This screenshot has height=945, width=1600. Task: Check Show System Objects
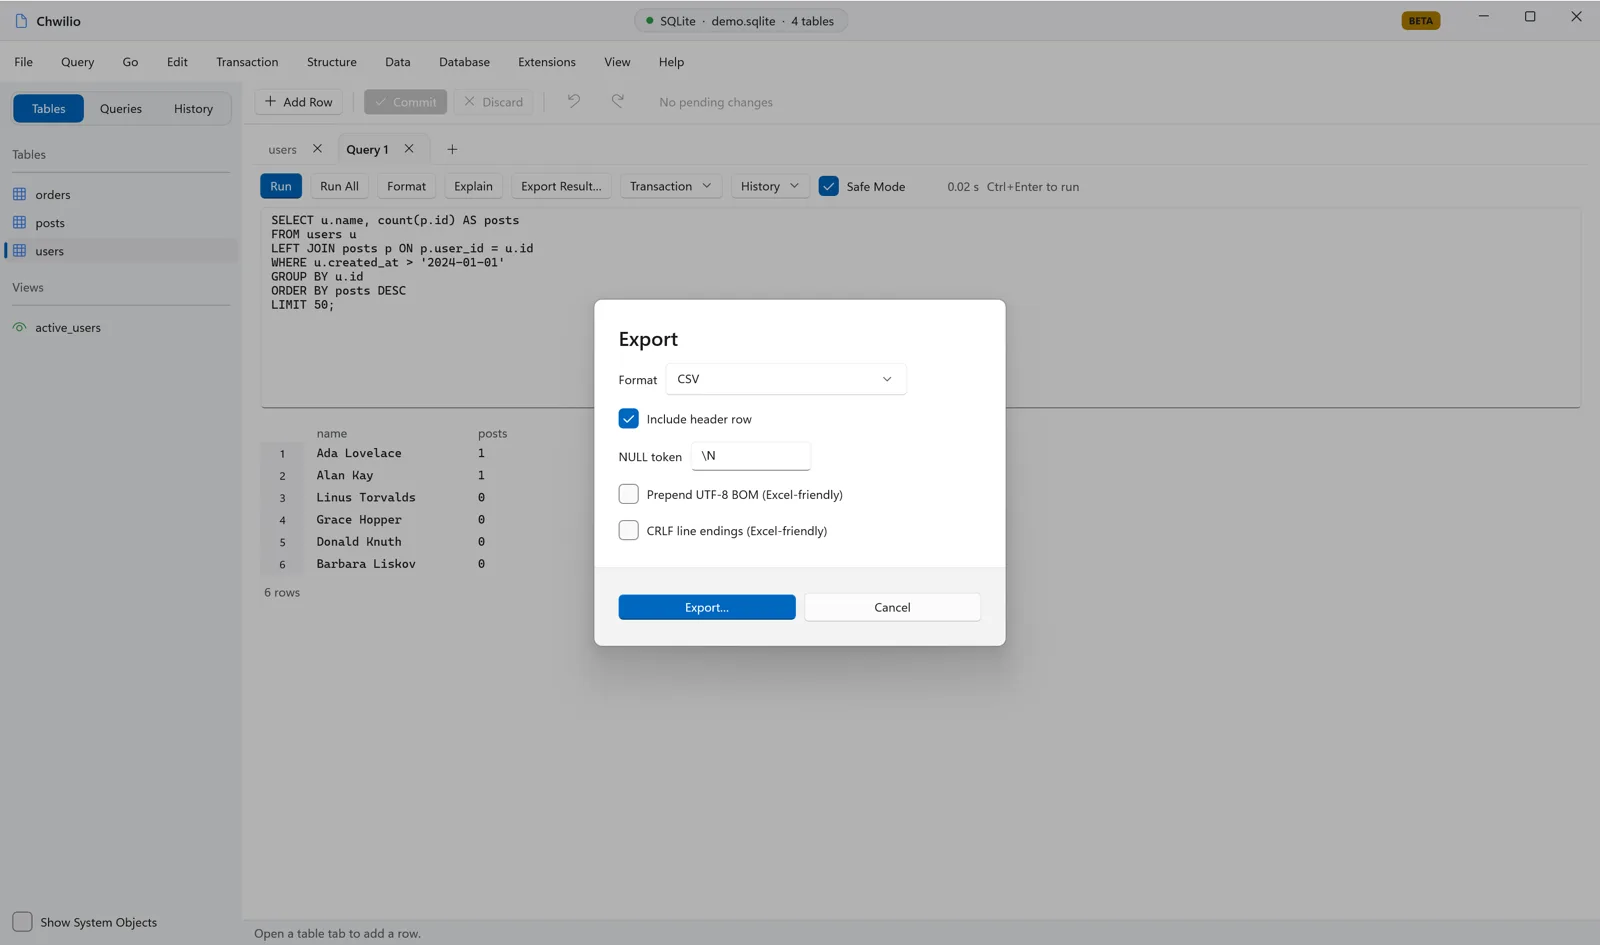tap(22, 922)
